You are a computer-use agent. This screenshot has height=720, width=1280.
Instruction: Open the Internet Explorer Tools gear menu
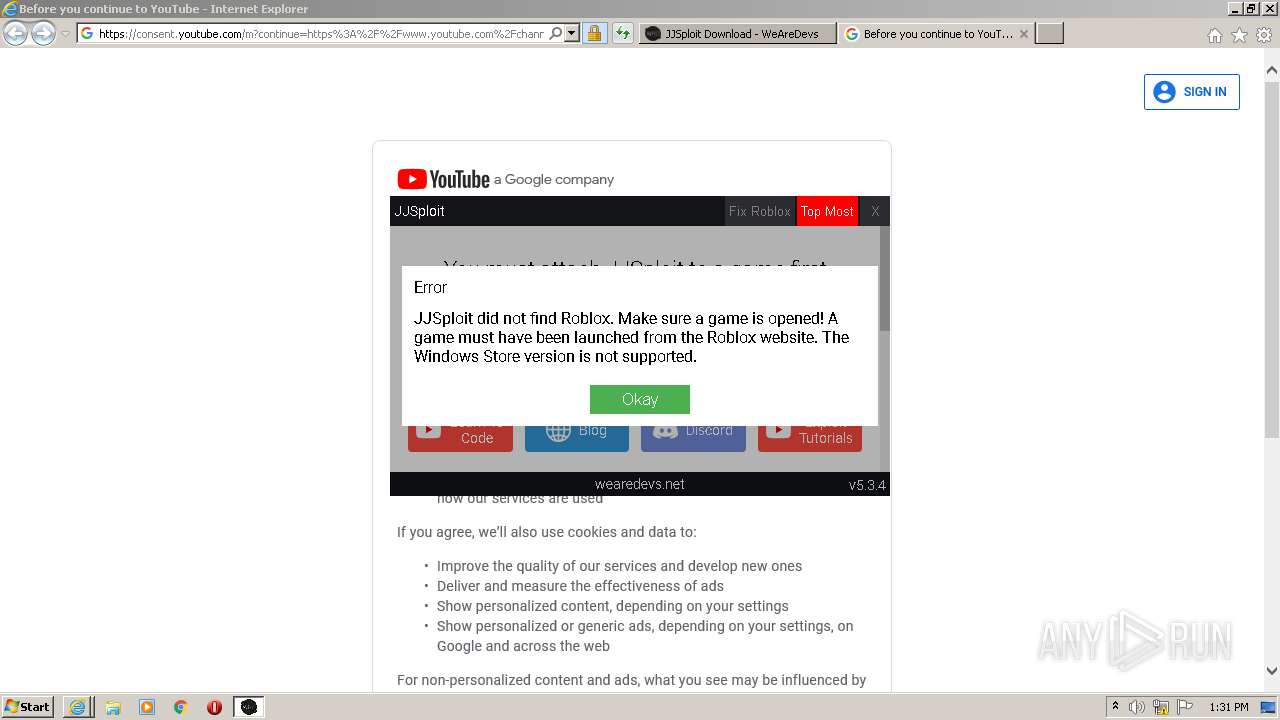pos(1264,35)
